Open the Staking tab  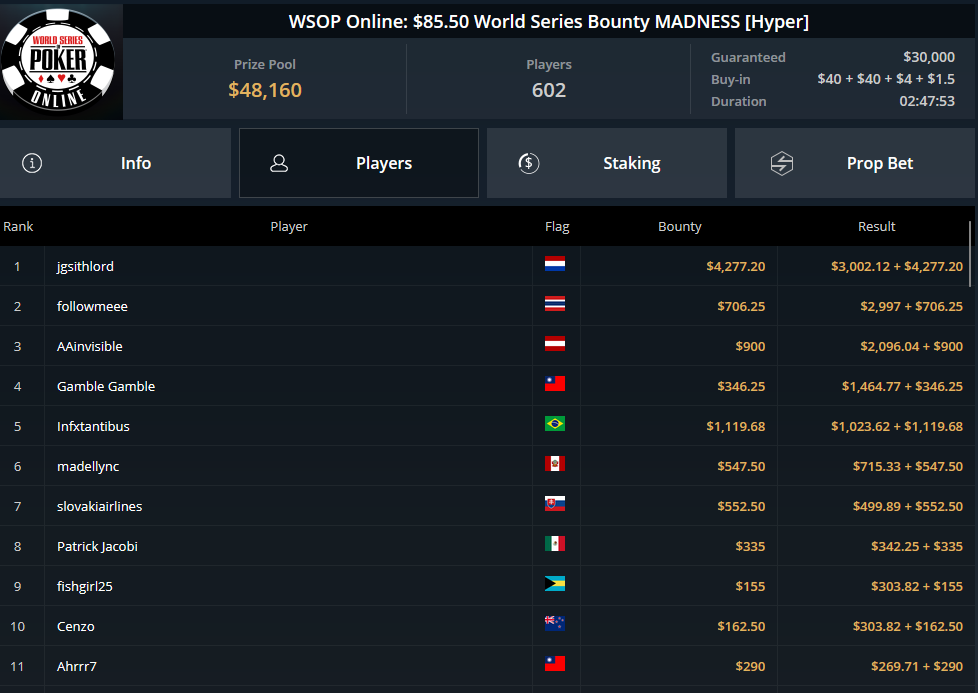coord(607,163)
